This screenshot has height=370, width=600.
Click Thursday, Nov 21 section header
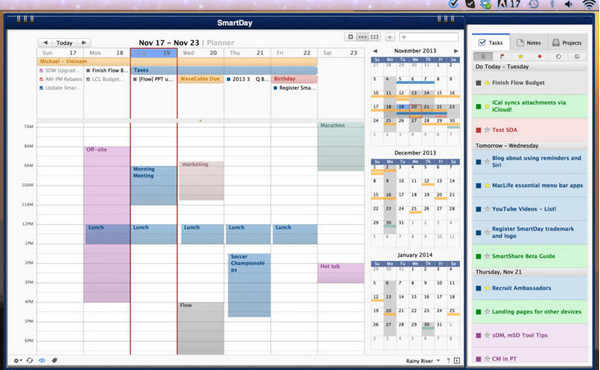(x=530, y=272)
